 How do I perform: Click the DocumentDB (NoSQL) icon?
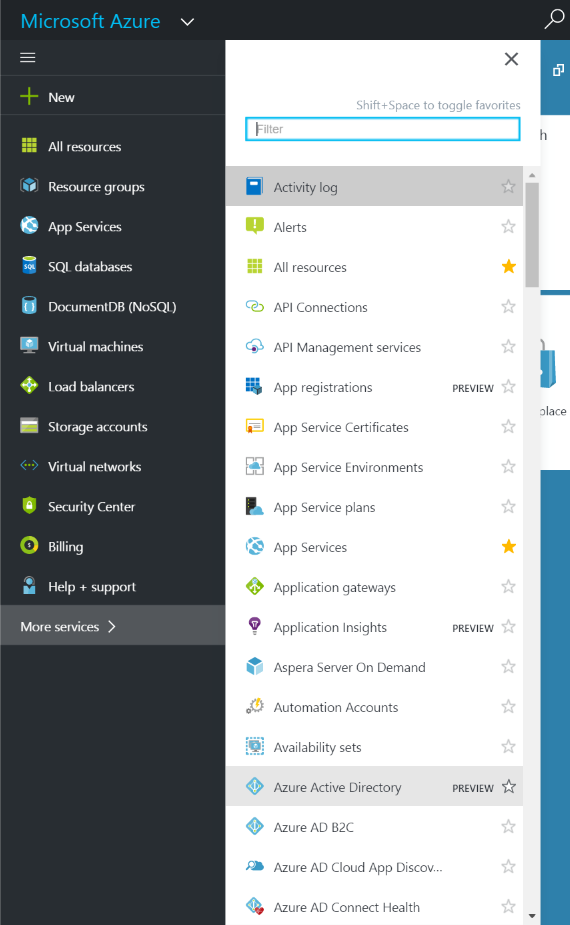pyautogui.click(x=29, y=306)
